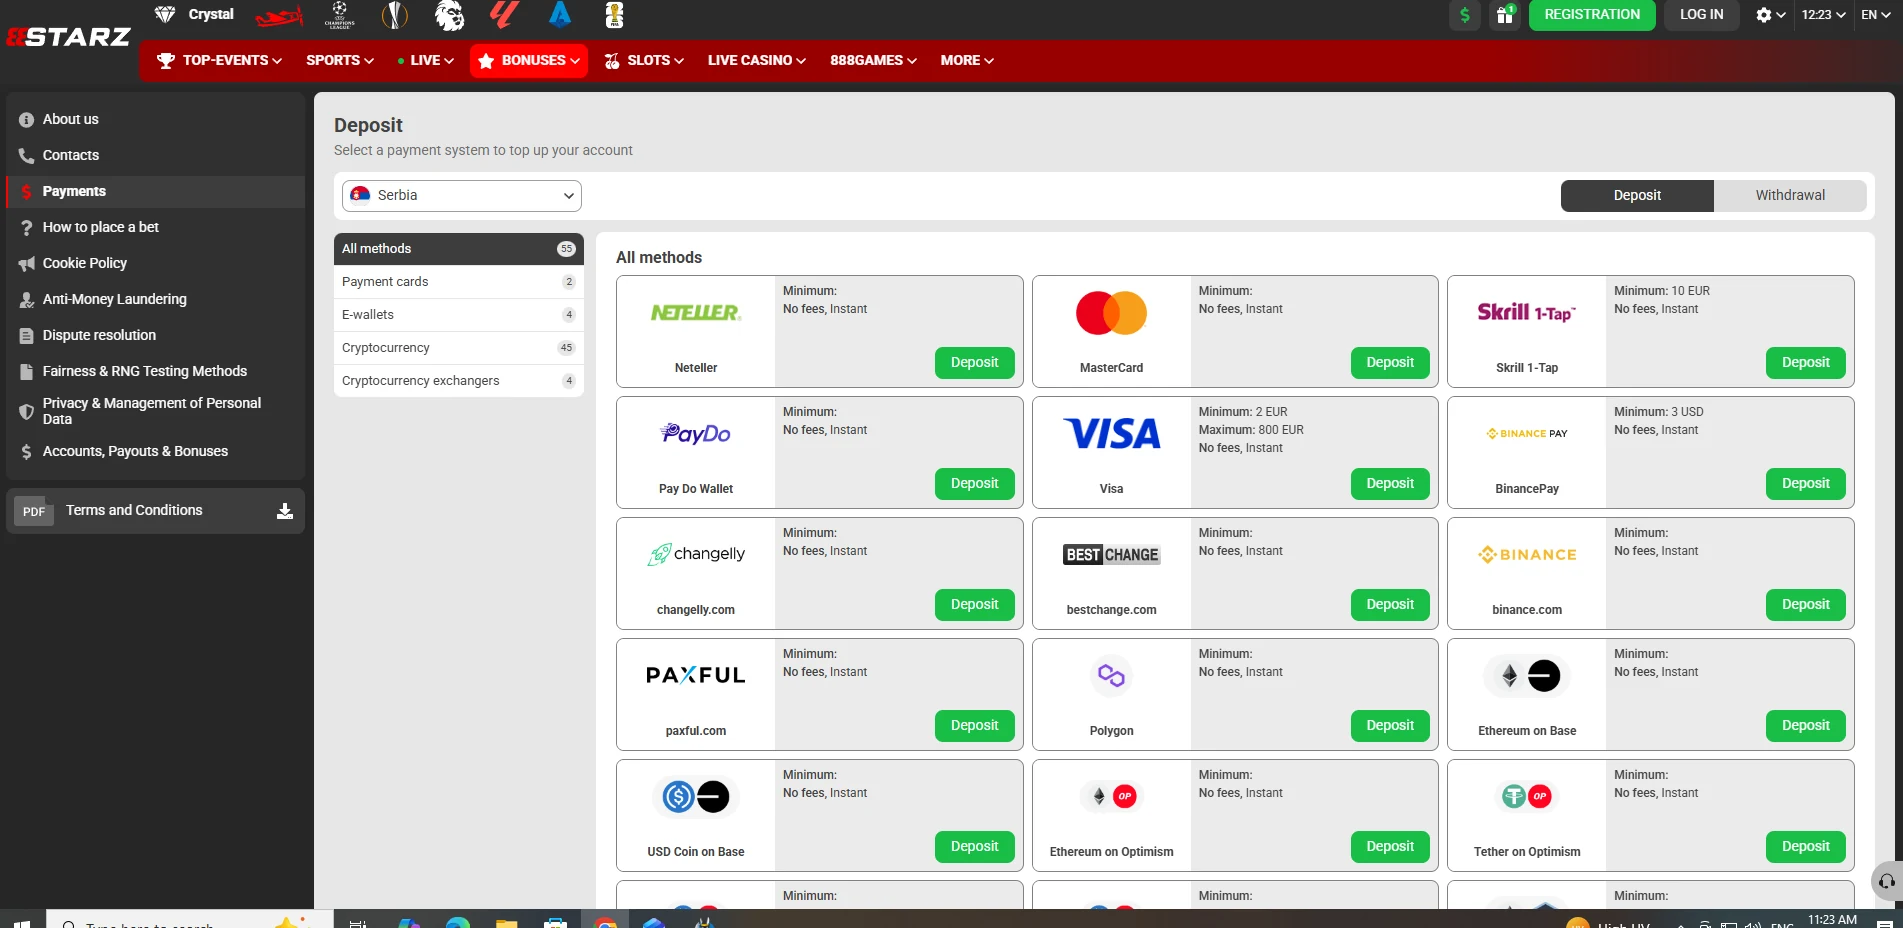1903x928 pixels.
Task: Switch to the Withdrawal toggle
Action: click(x=1790, y=196)
